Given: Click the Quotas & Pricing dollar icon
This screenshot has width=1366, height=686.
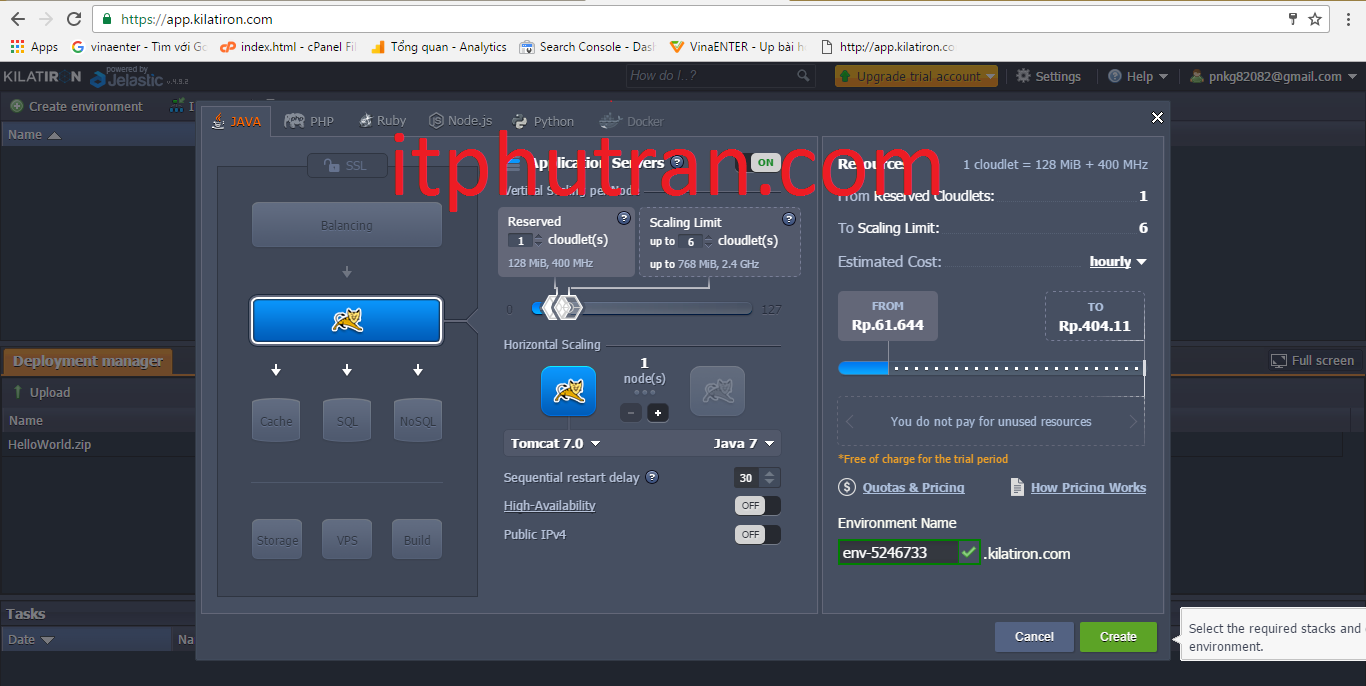Looking at the screenshot, I should (847, 487).
